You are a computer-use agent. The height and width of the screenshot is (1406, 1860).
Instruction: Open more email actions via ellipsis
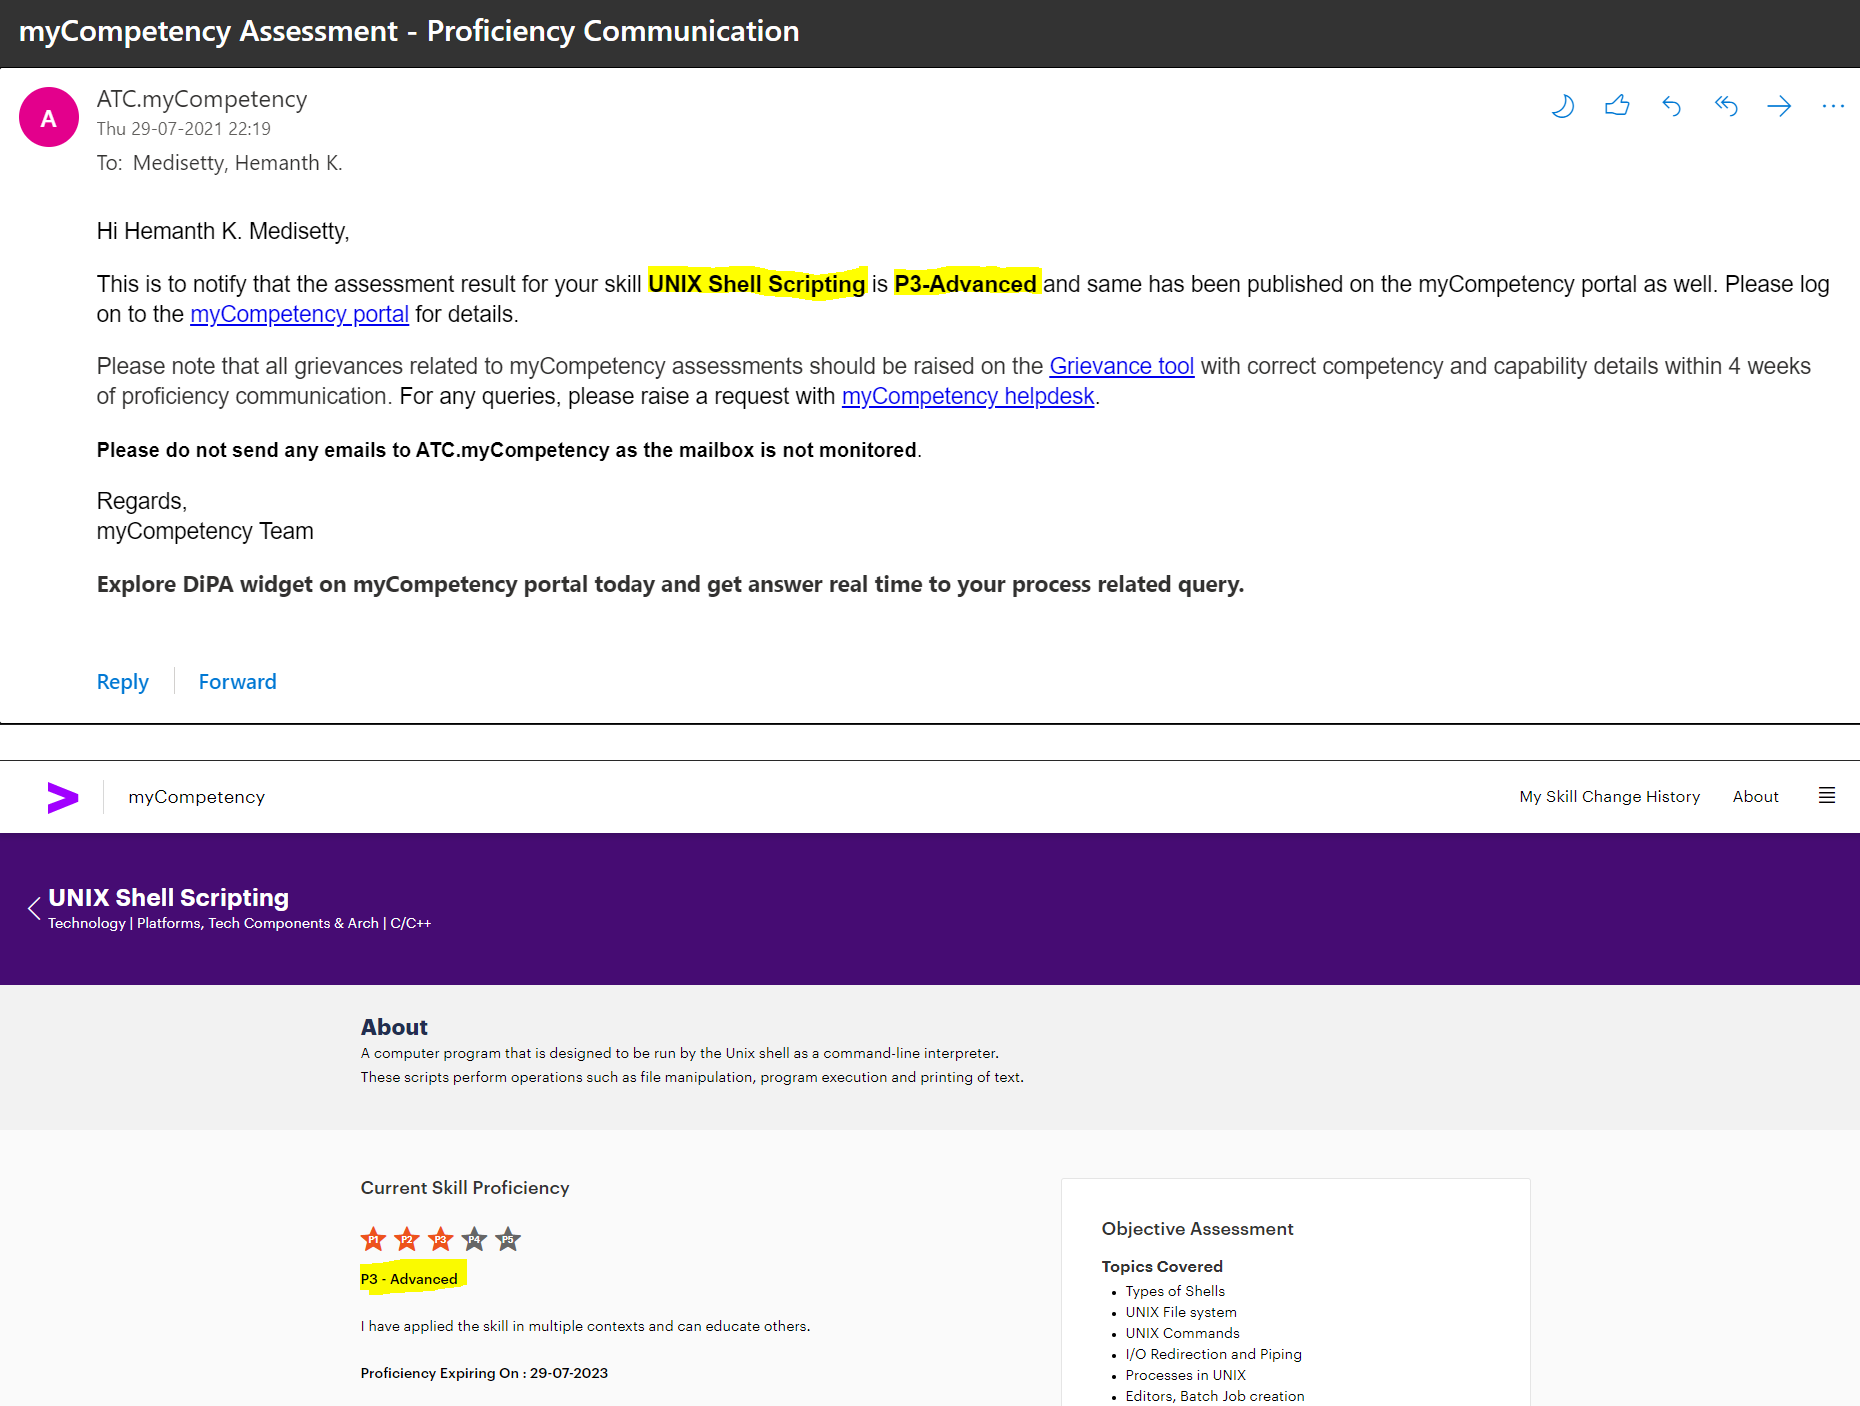1834,106
